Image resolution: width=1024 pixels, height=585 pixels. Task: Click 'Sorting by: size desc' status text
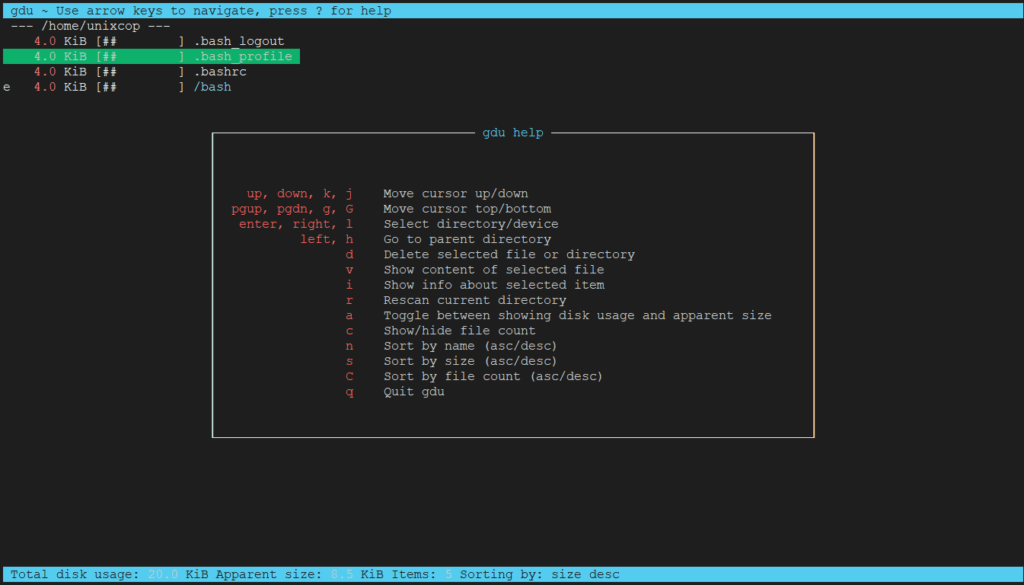coord(539,575)
